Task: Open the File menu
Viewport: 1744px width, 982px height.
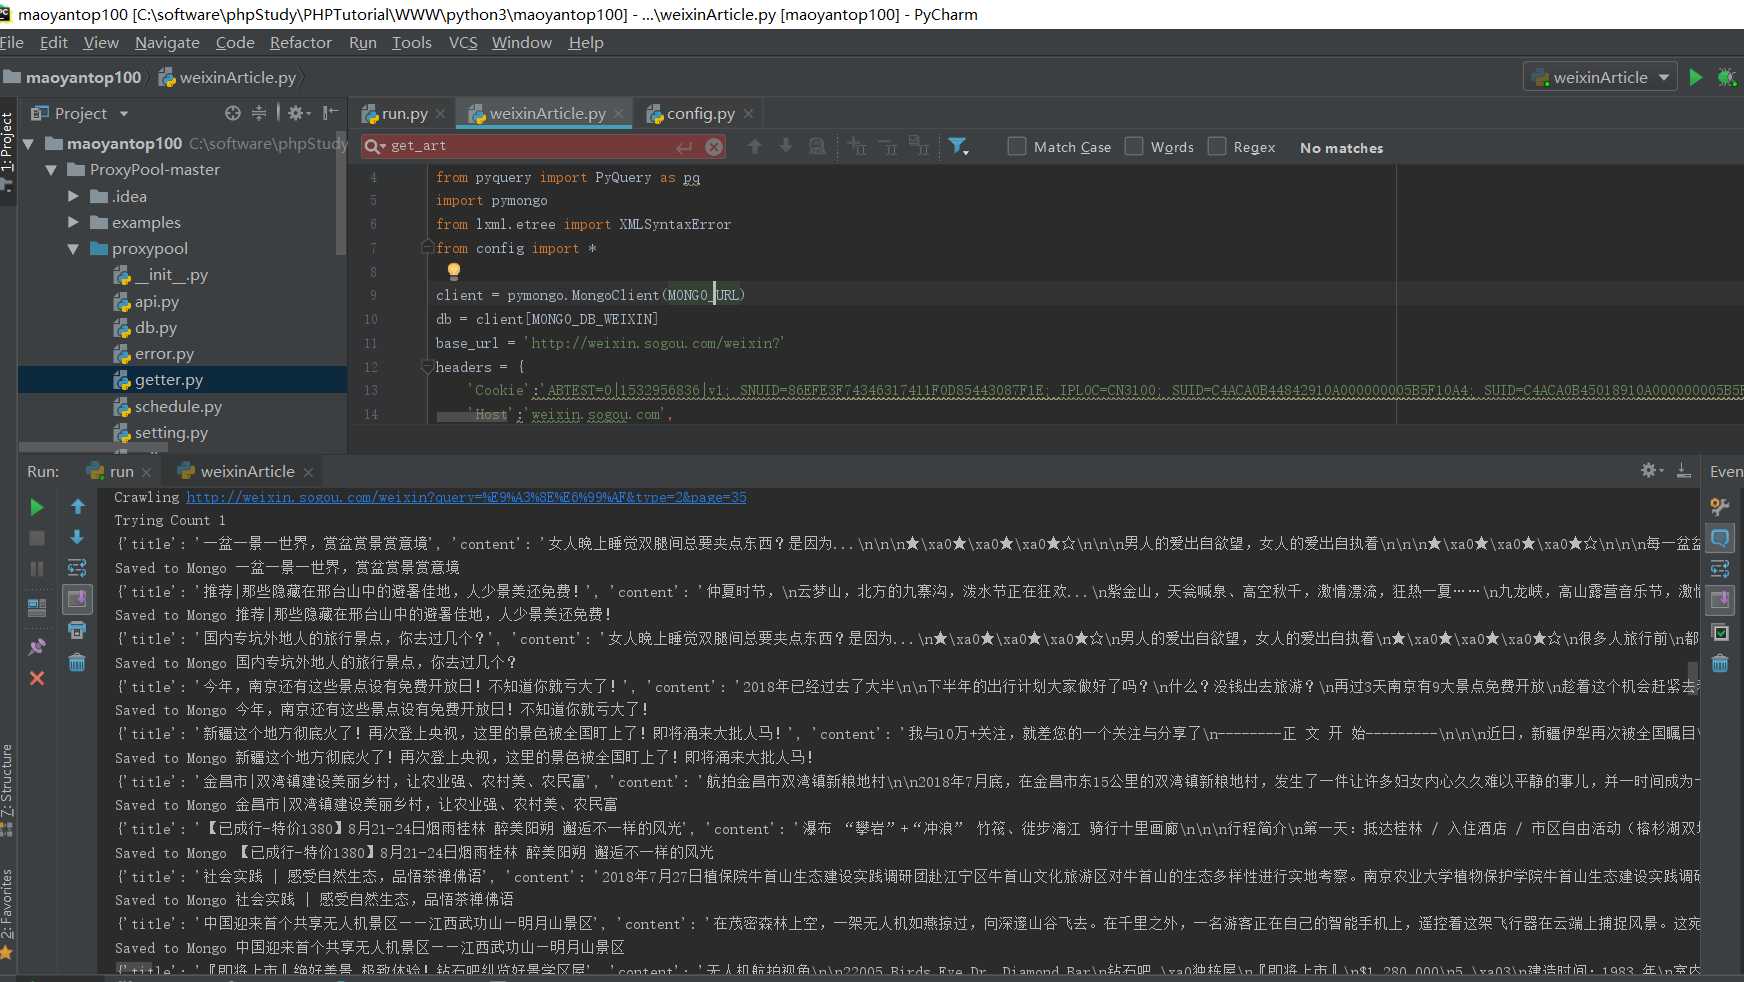Action: coord(12,42)
